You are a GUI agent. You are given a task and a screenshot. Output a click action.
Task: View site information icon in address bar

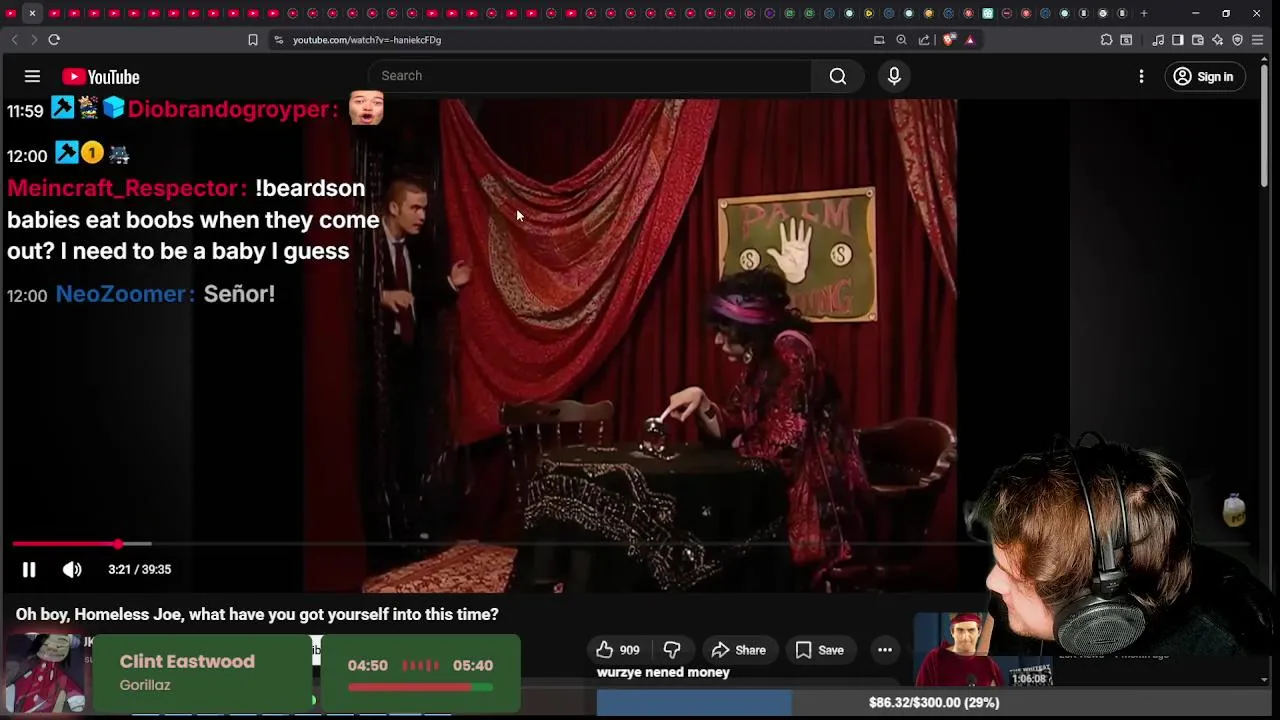pyautogui.click(x=279, y=40)
